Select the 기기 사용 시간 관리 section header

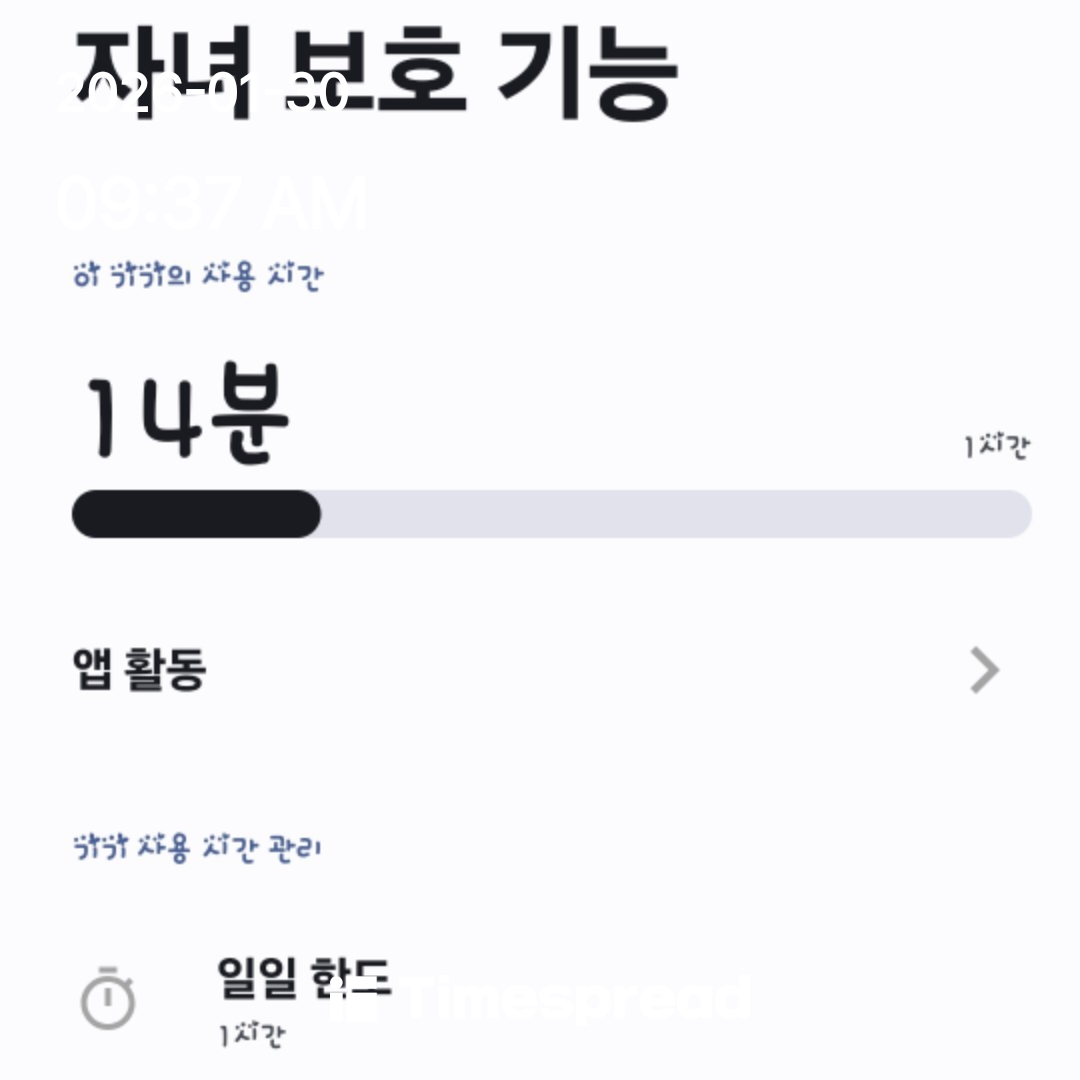pos(198,849)
